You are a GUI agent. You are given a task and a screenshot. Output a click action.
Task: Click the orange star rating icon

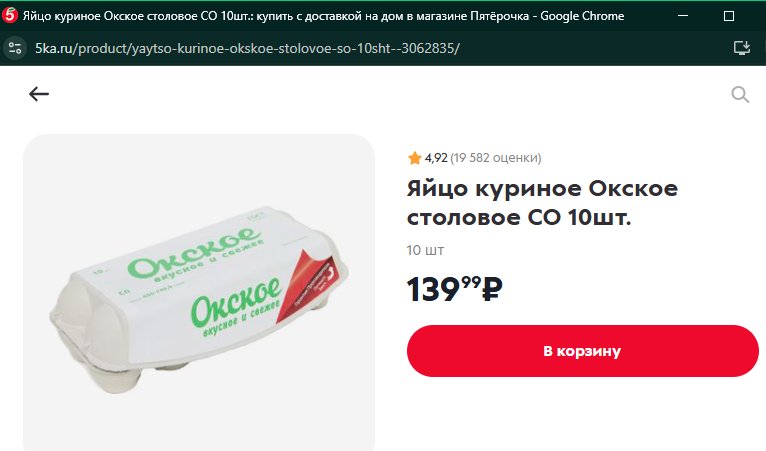[414, 158]
